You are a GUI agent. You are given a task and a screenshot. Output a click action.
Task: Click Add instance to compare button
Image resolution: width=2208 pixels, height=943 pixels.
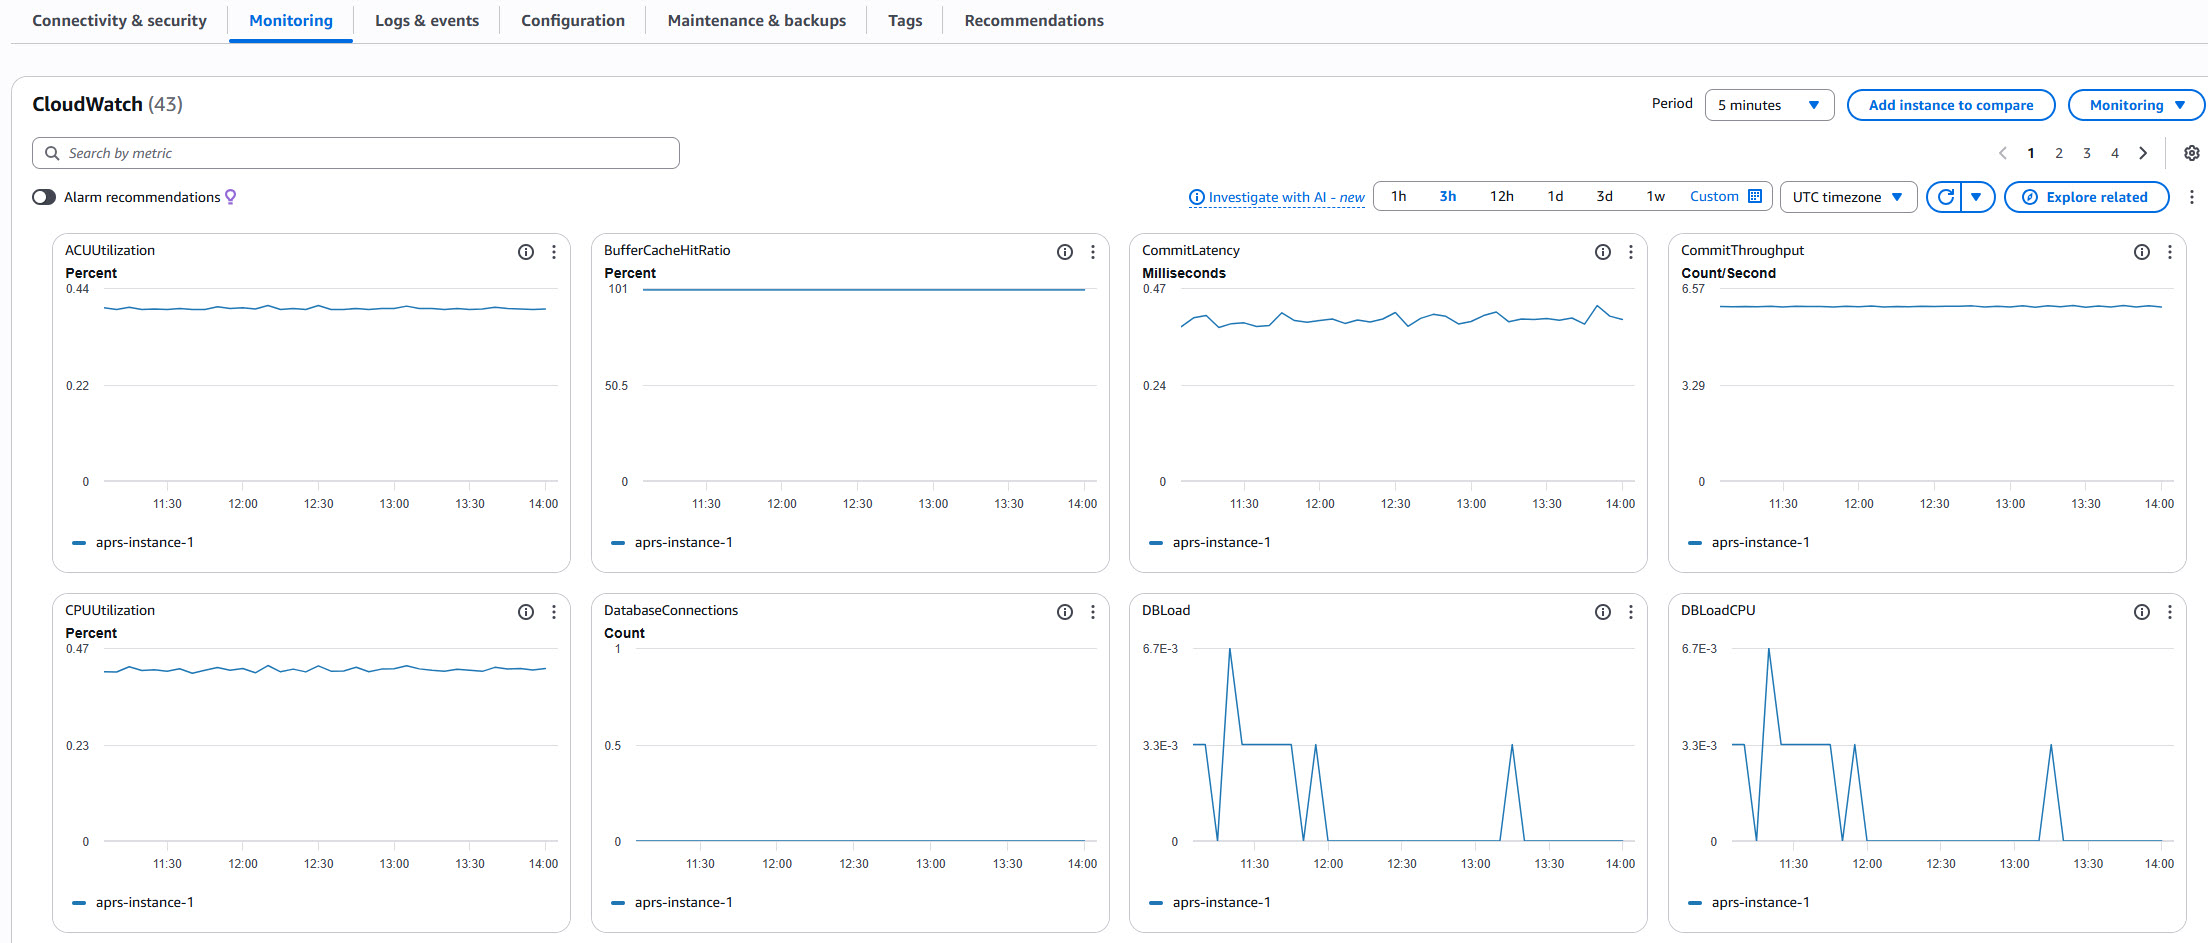point(1950,105)
